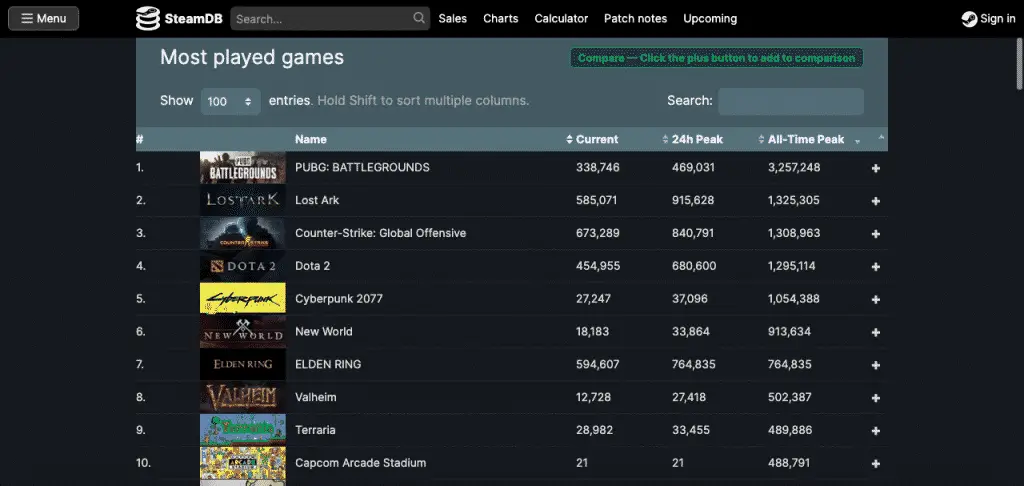Select all-time peak 3,257,248
The image size is (1024, 486).
794,167
